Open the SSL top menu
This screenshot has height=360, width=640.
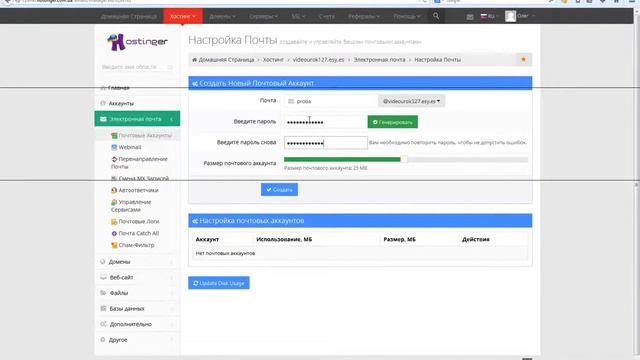click(x=298, y=16)
